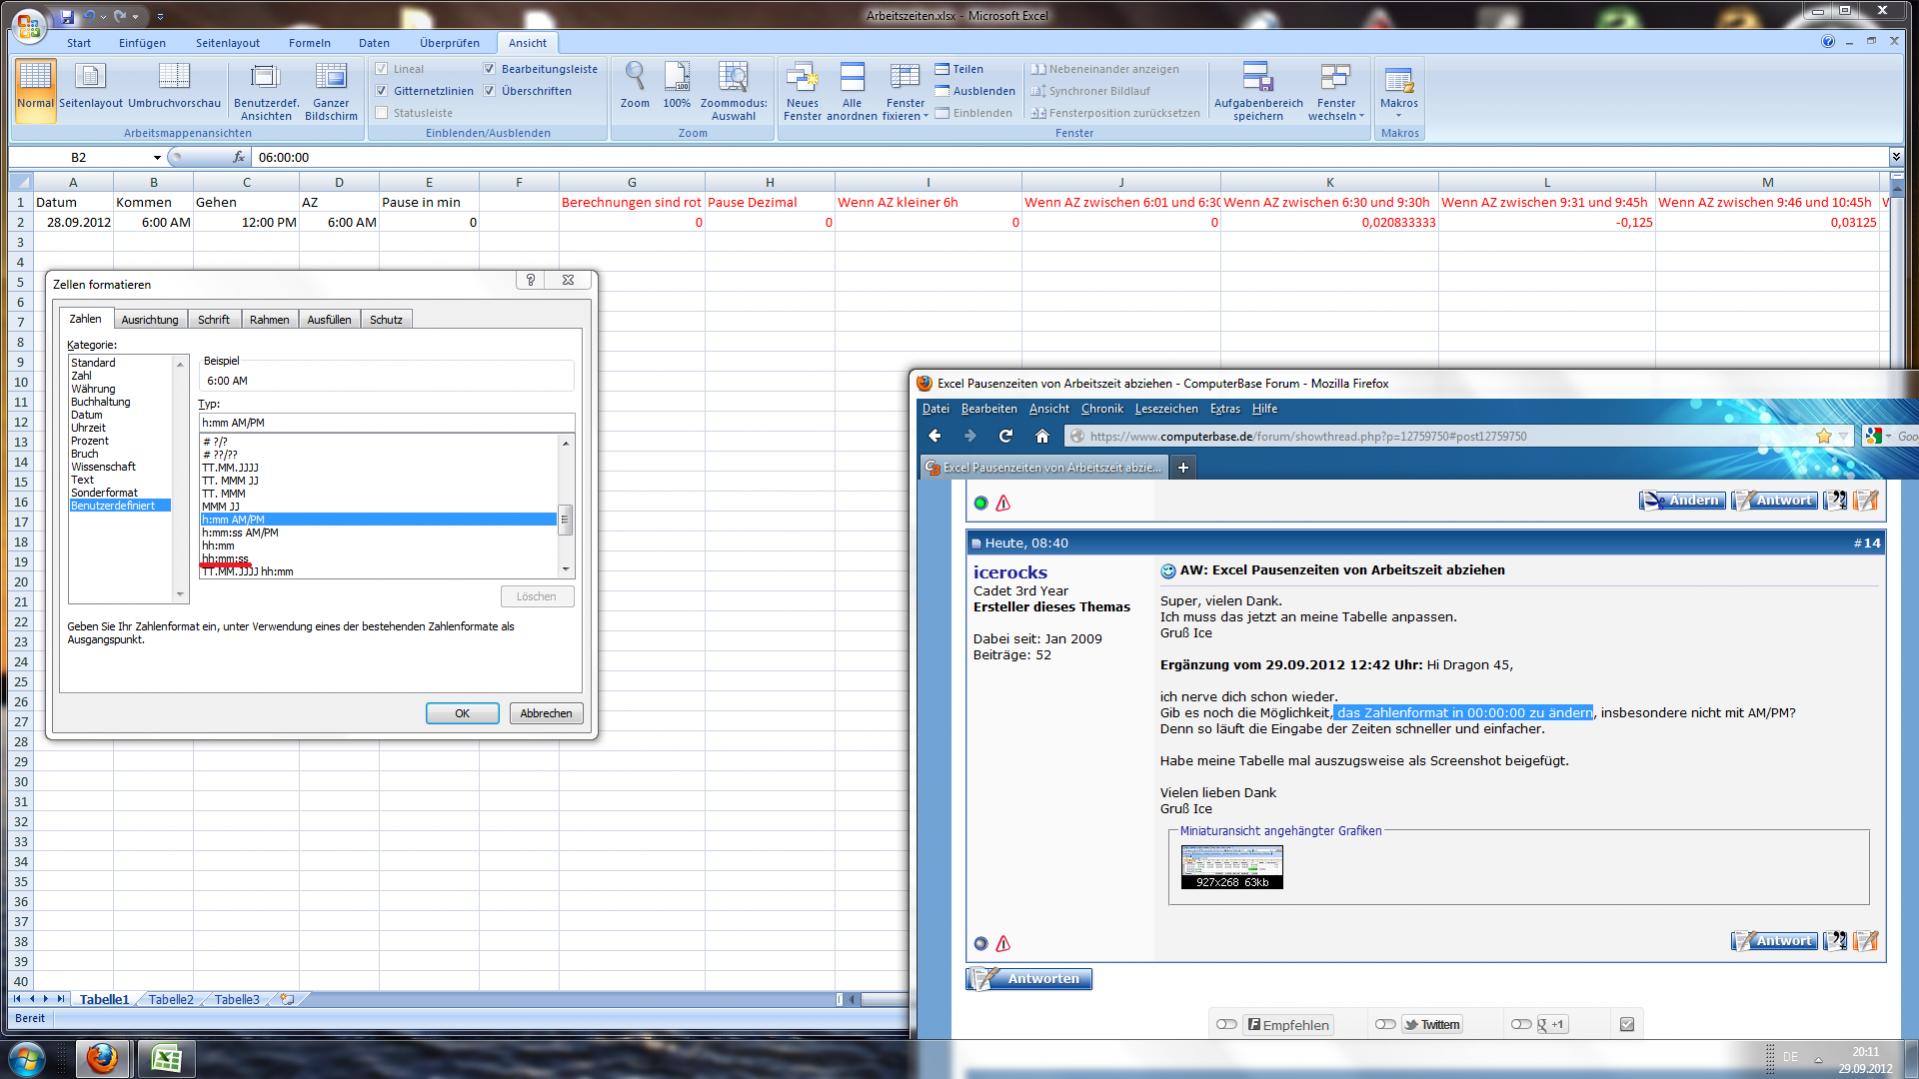Screen dimensions: 1919x1079
Task: Open icerocks user profile link
Action: click(1010, 572)
